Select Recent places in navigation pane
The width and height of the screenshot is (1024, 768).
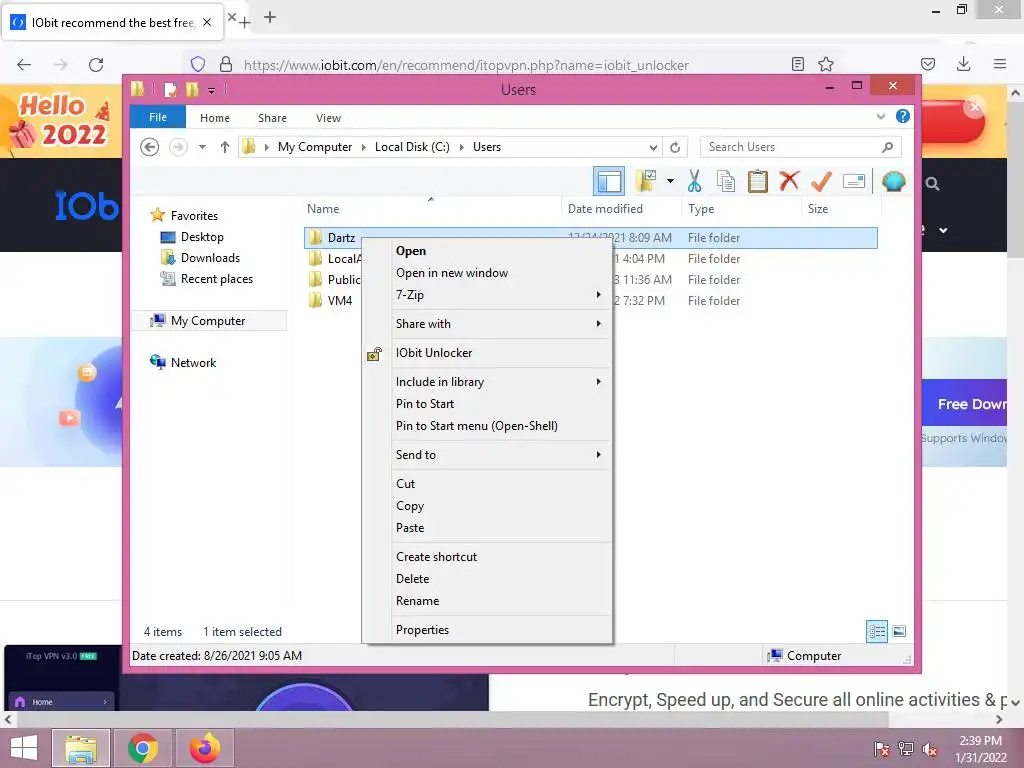217,279
